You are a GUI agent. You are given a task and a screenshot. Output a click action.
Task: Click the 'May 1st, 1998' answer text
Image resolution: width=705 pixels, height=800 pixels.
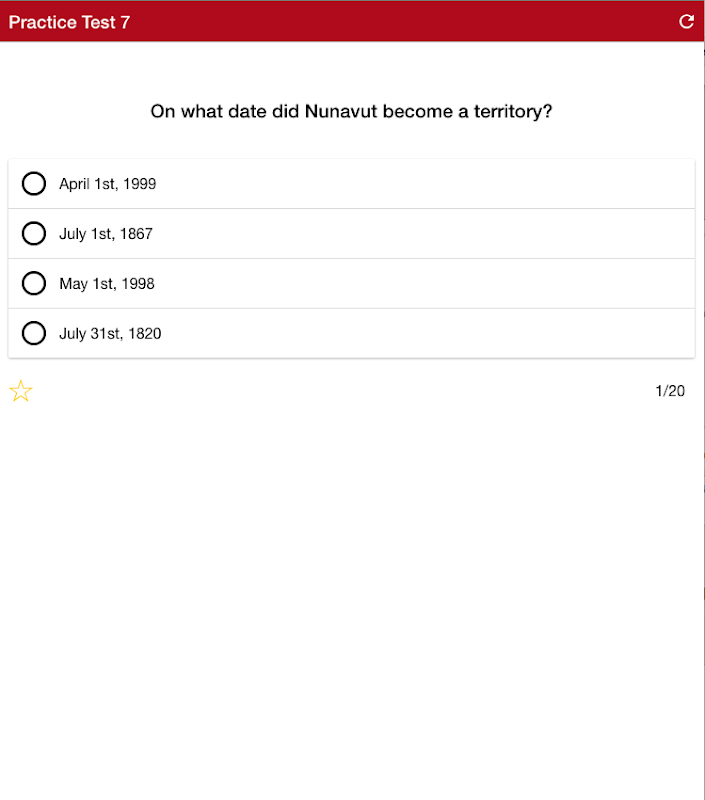(x=107, y=284)
